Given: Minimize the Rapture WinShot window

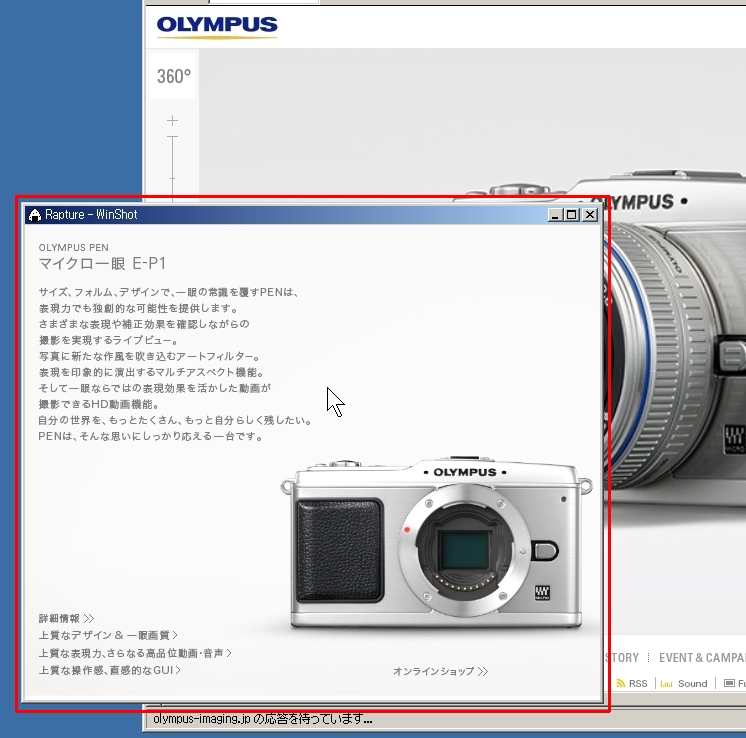Looking at the screenshot, I should [554, 215].
